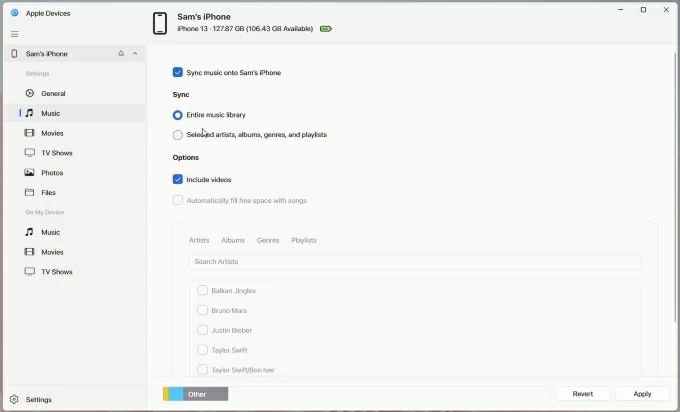The image size is (680, 412).
Task: Click the hamburger menu icon
Action: coord(14,34)
